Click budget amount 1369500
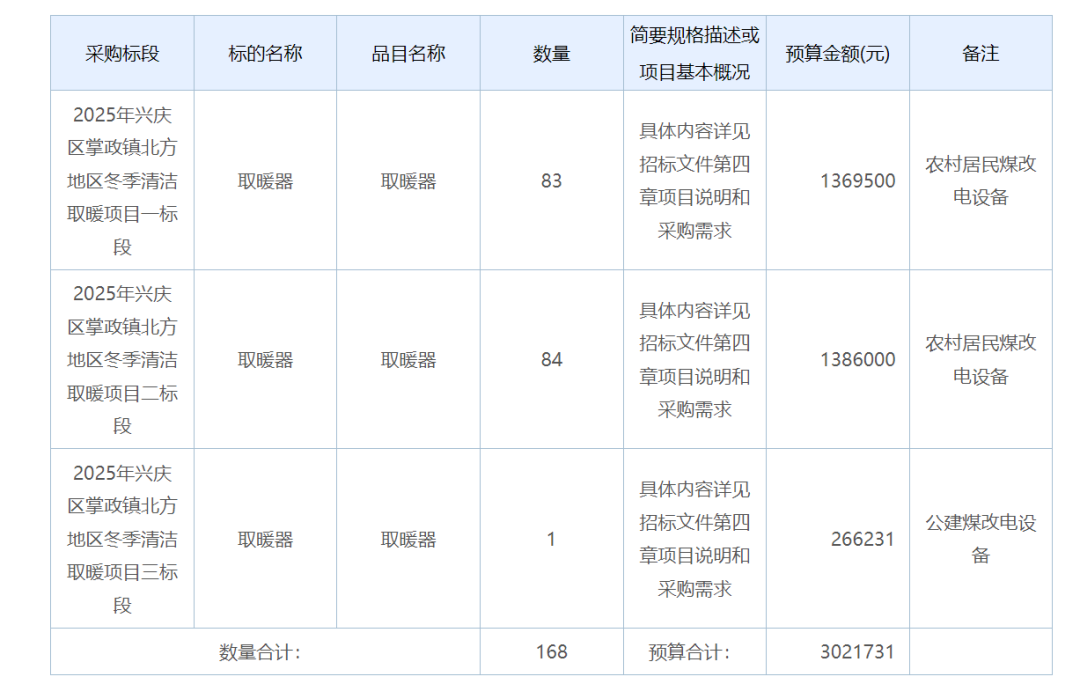Viewport: 1080px width, 684px height. (858, 180)
